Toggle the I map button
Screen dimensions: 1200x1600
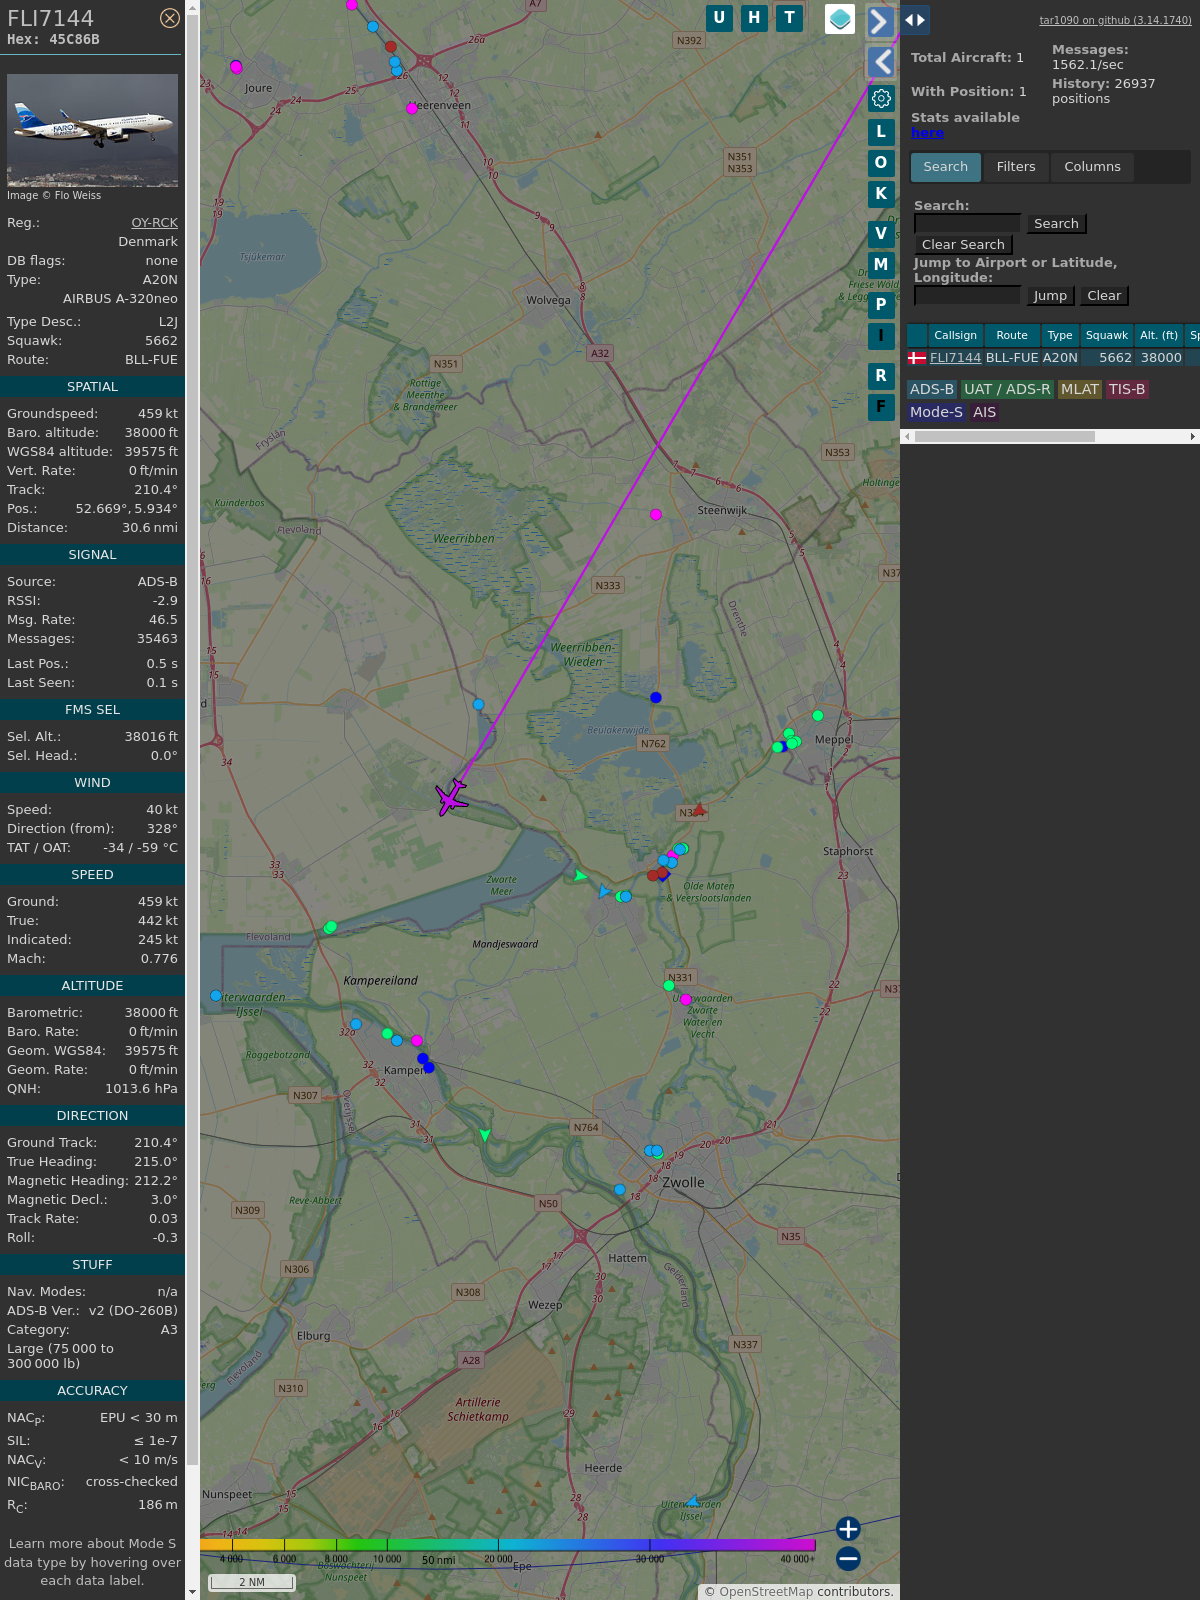pos(881,335)
